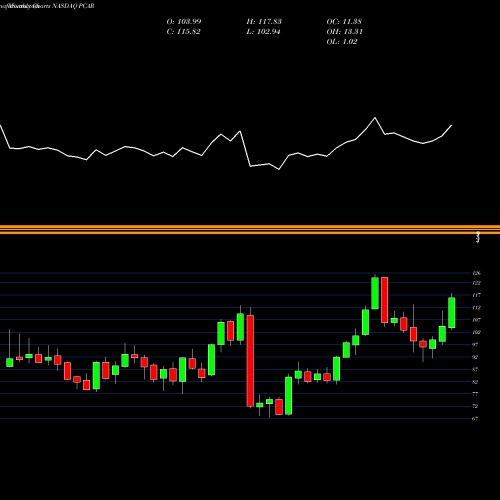Click the price axis label '82'
The image size is (500, 500).
point(475,381)
